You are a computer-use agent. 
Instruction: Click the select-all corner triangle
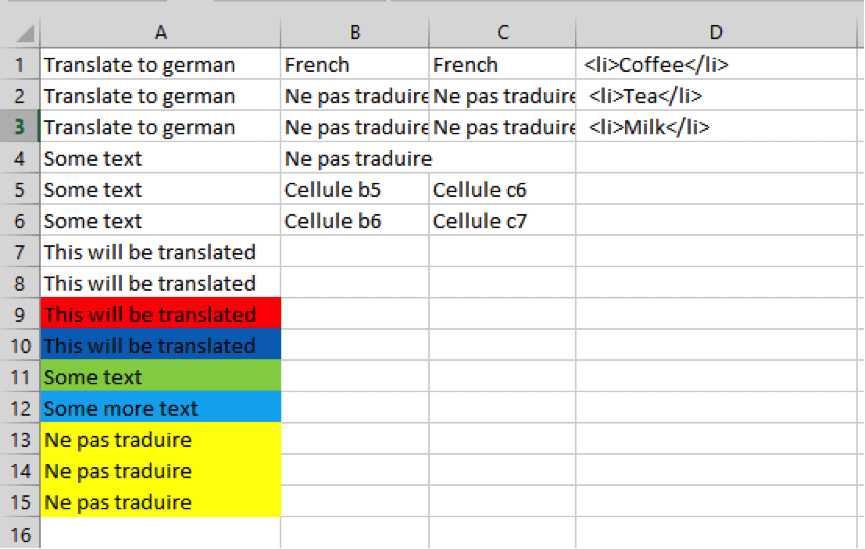click(x=25, y=34)
